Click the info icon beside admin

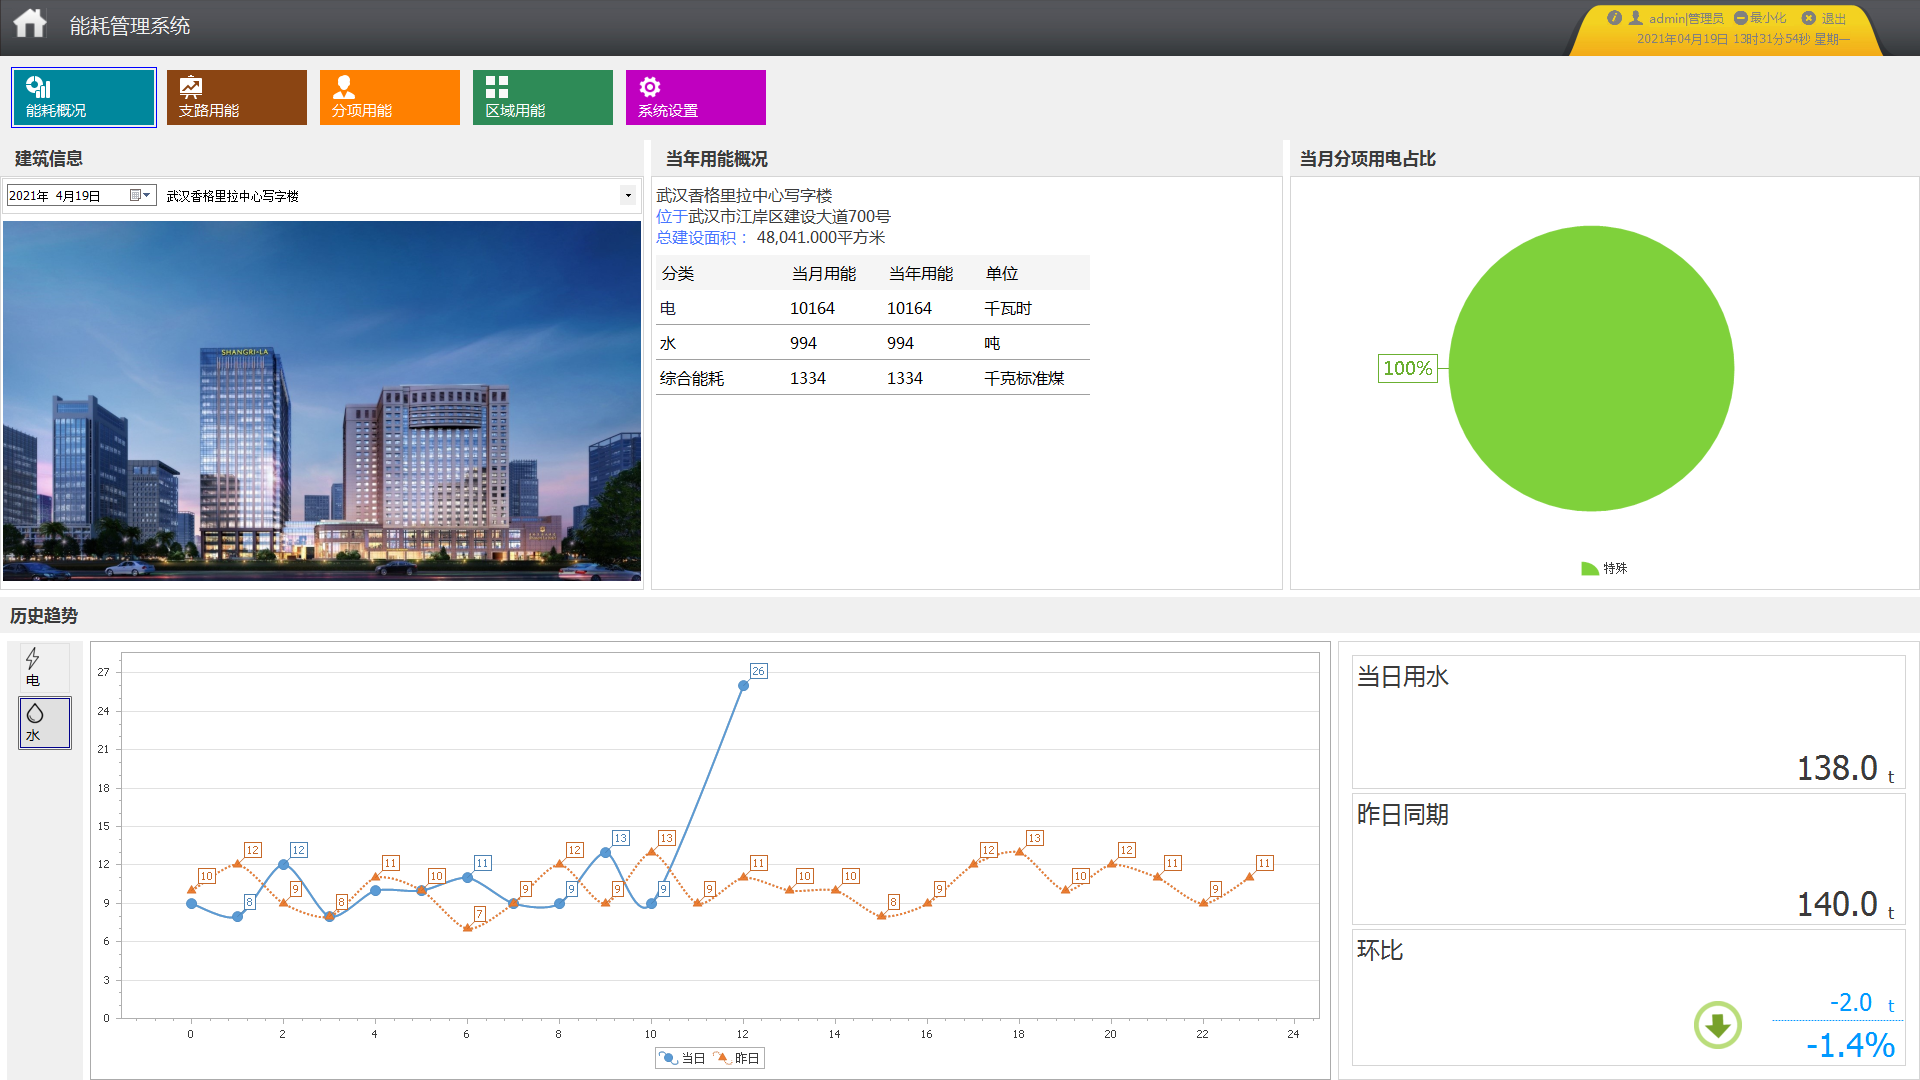click(1614, 18)
